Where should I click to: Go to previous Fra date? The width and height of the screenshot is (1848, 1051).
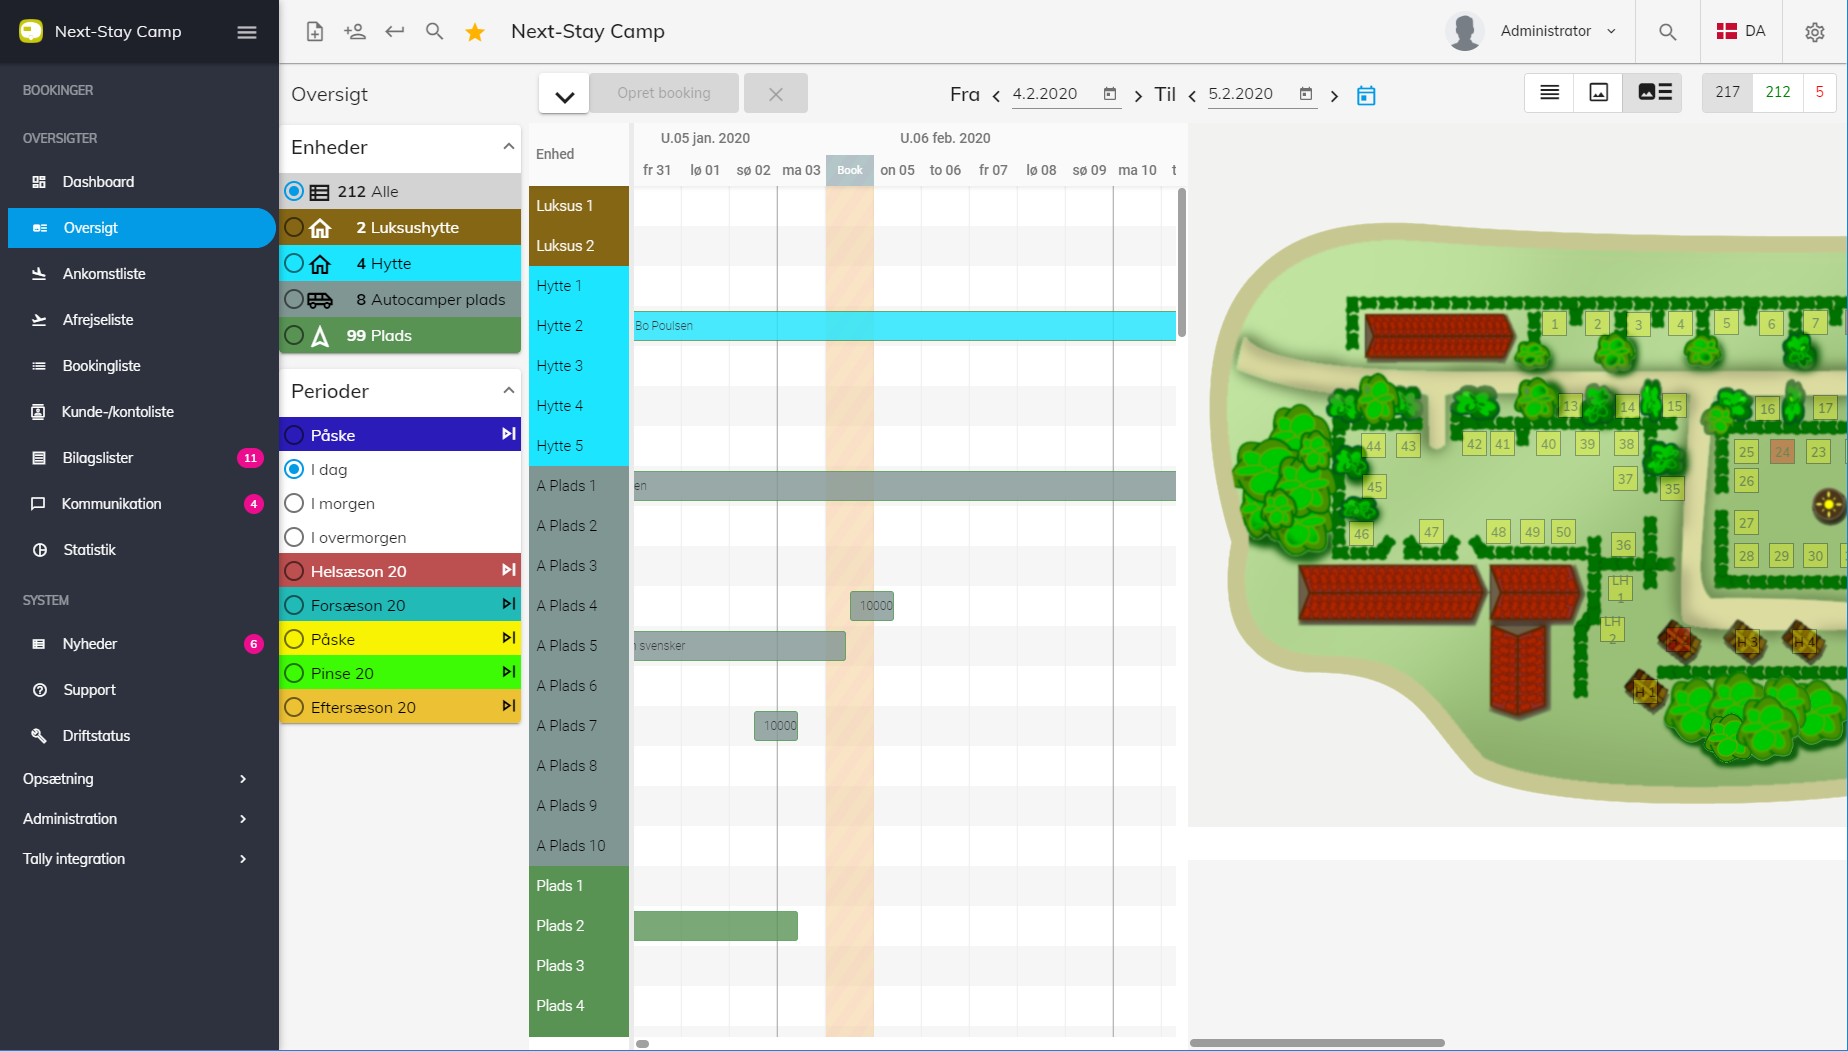[996, 96]
